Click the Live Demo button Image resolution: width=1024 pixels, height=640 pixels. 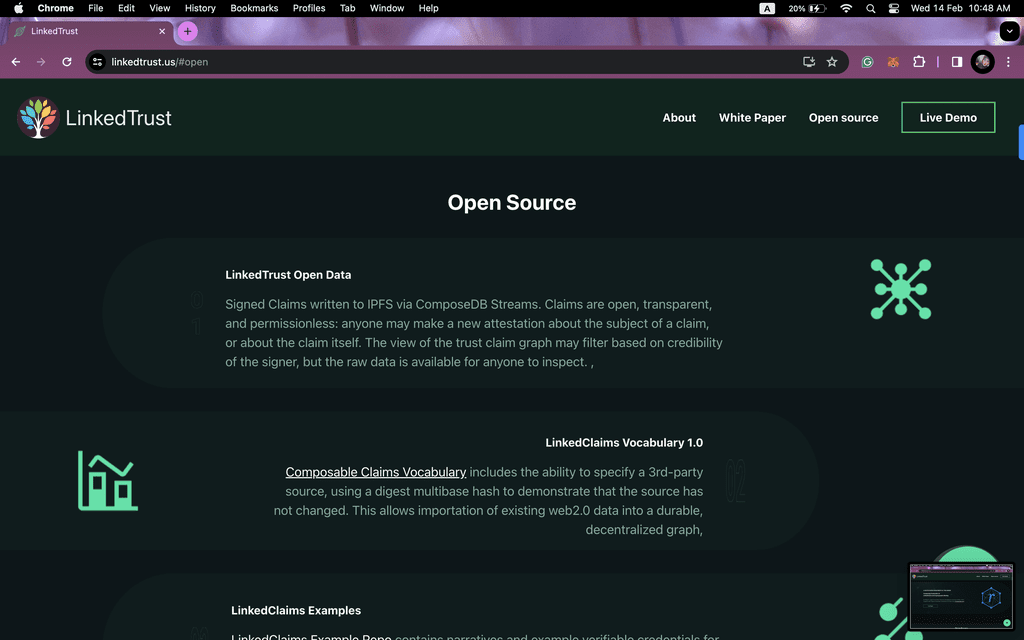coord(948,118)
